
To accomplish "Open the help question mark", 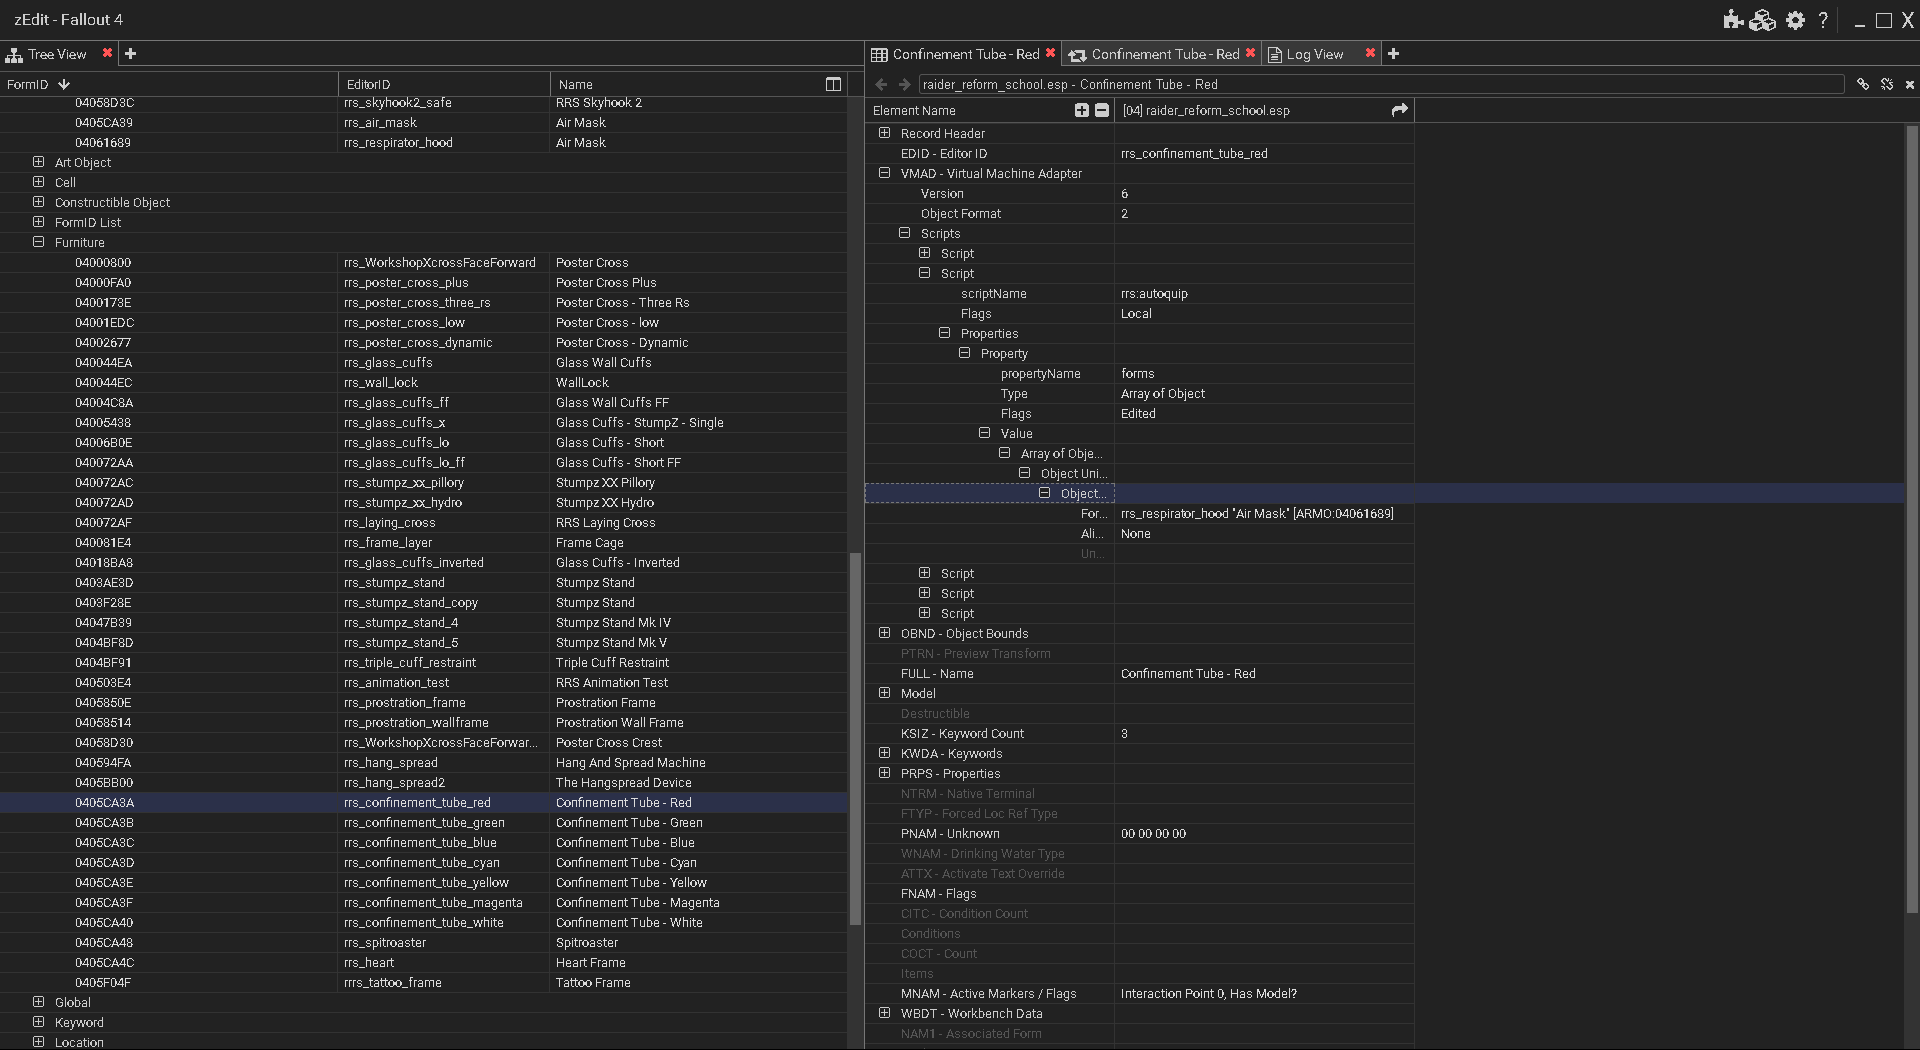I will click(1823, 20).
